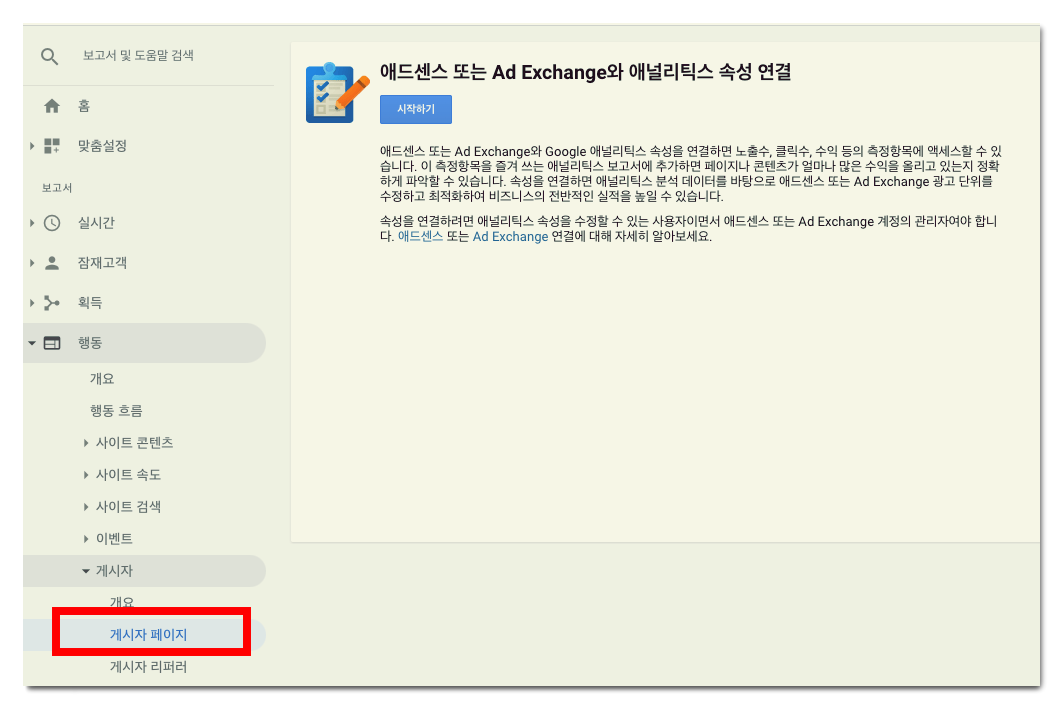The image size is (1063, 709).
Task: Select the 사이트 콘텐츠 item
Action: click(134, 443)
